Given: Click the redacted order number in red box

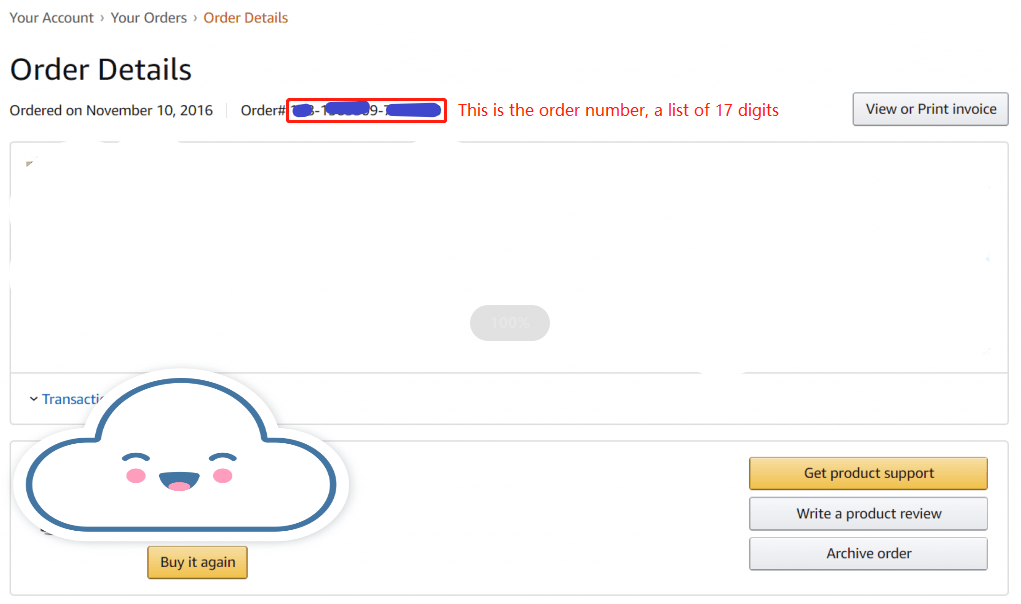Looking at the screenshot, I should coord(367,111).
